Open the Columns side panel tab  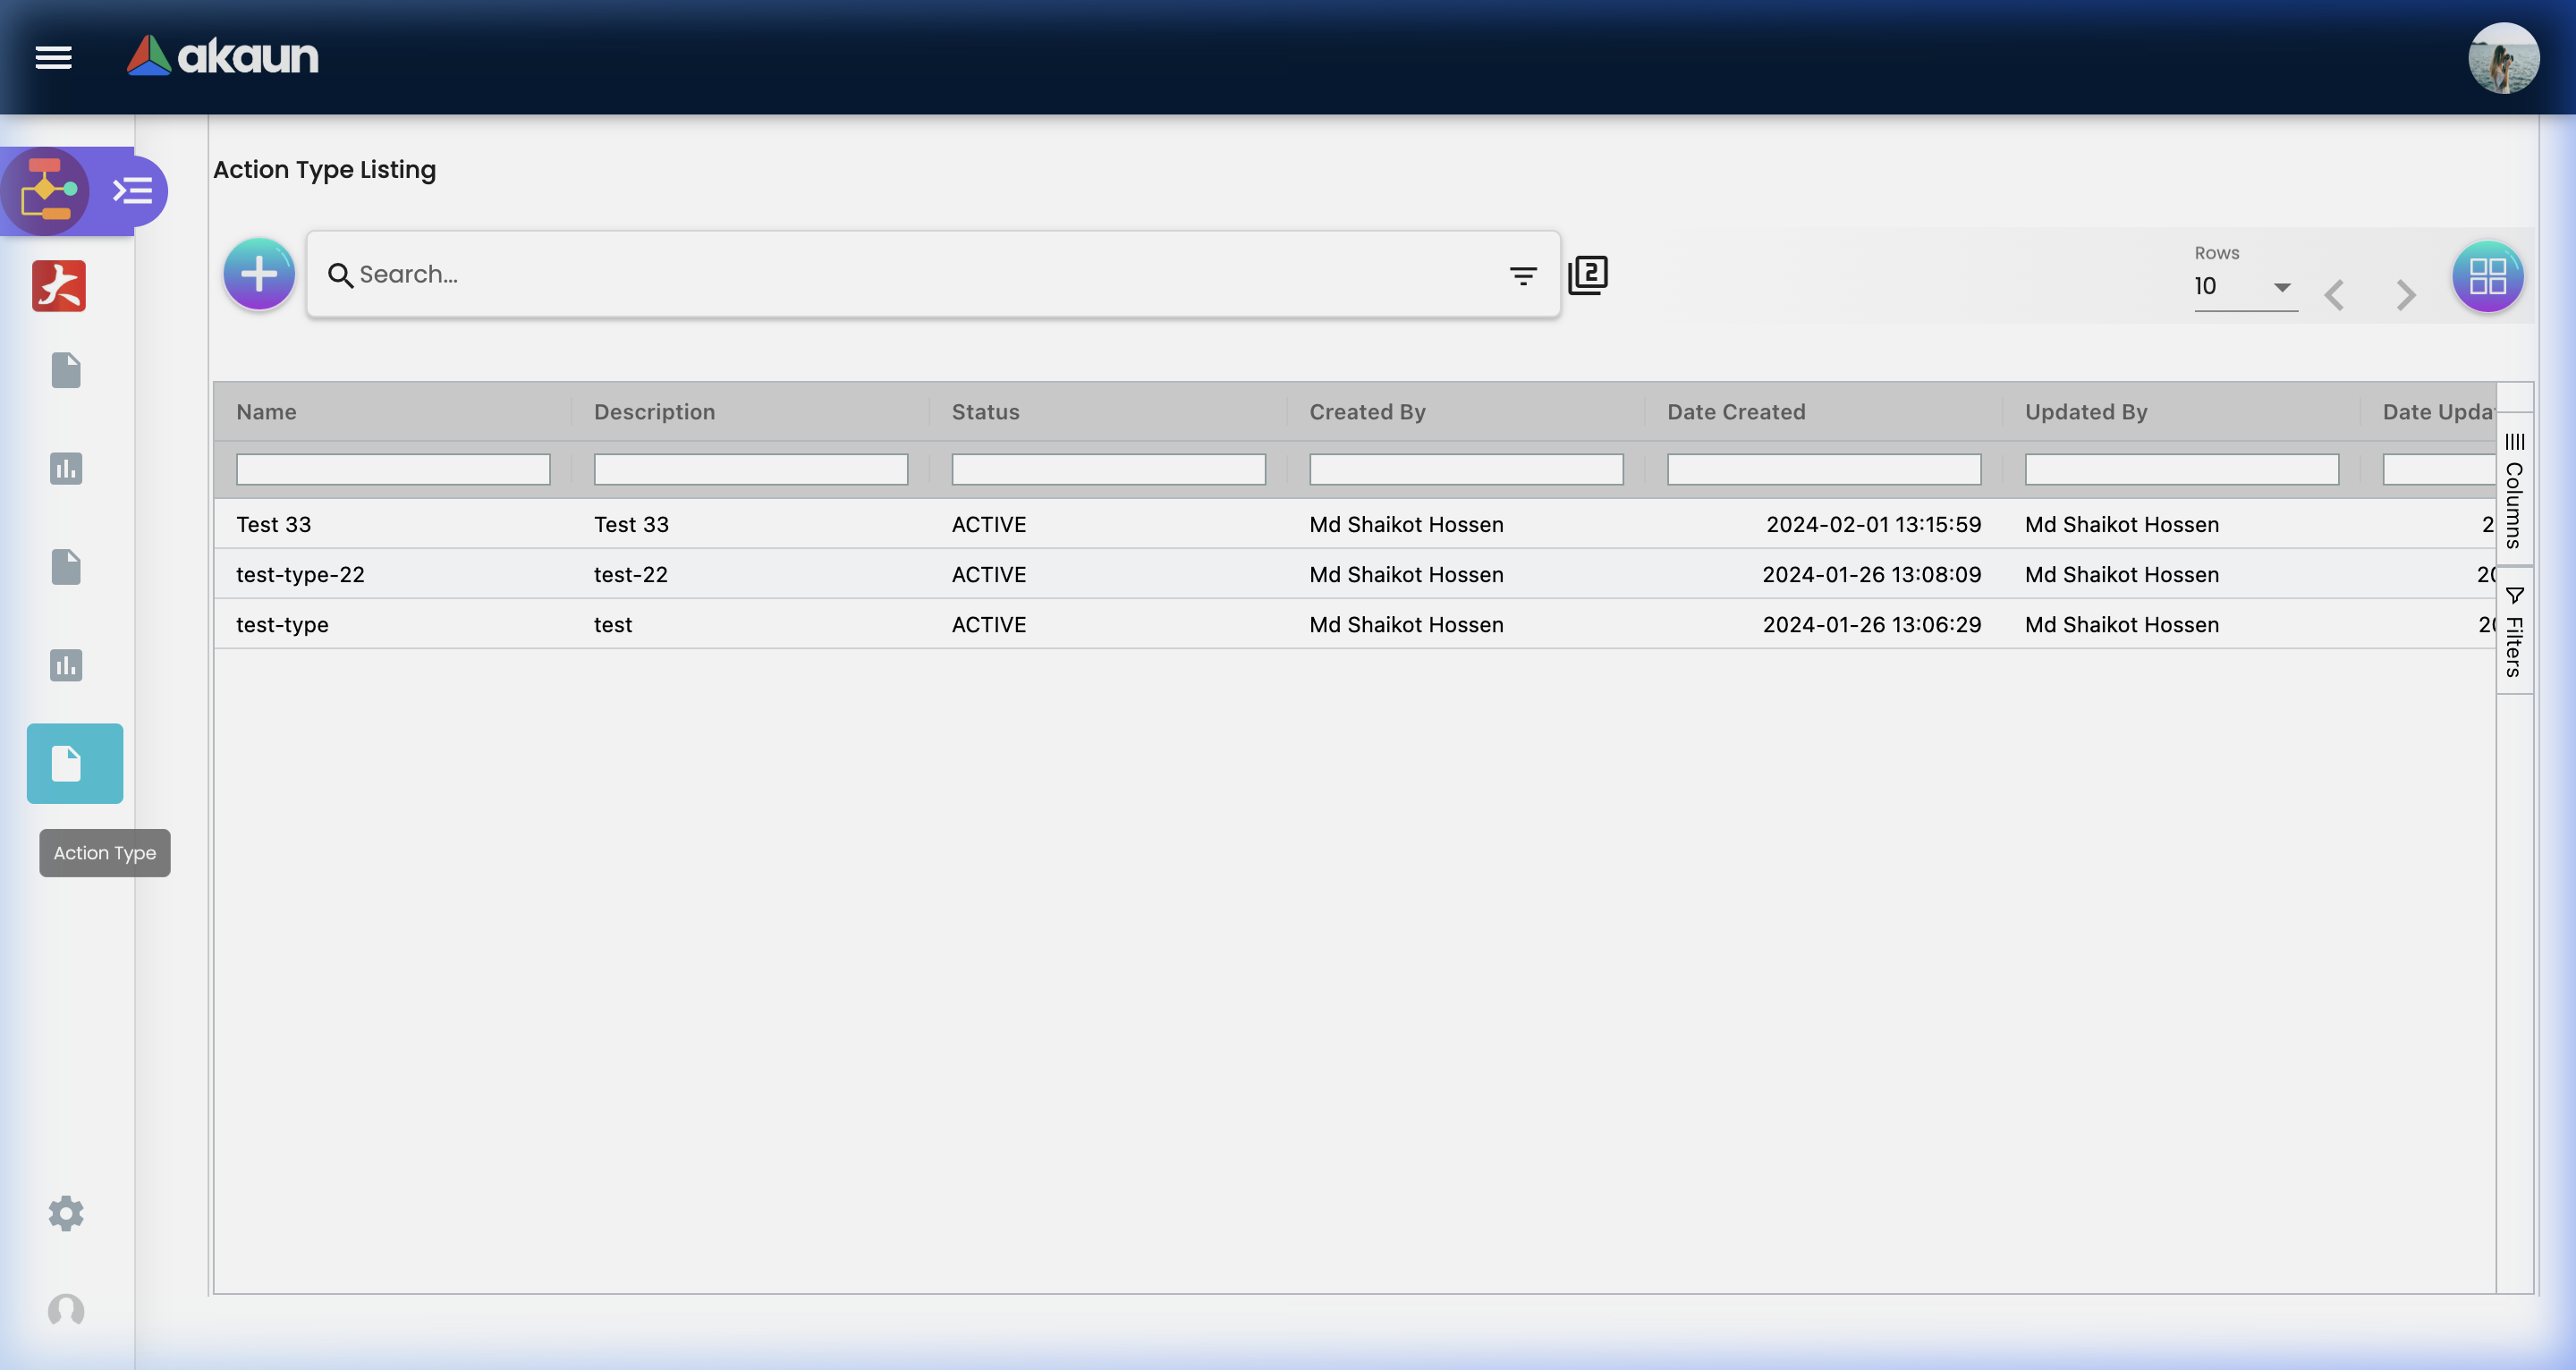coord(2514,490)
